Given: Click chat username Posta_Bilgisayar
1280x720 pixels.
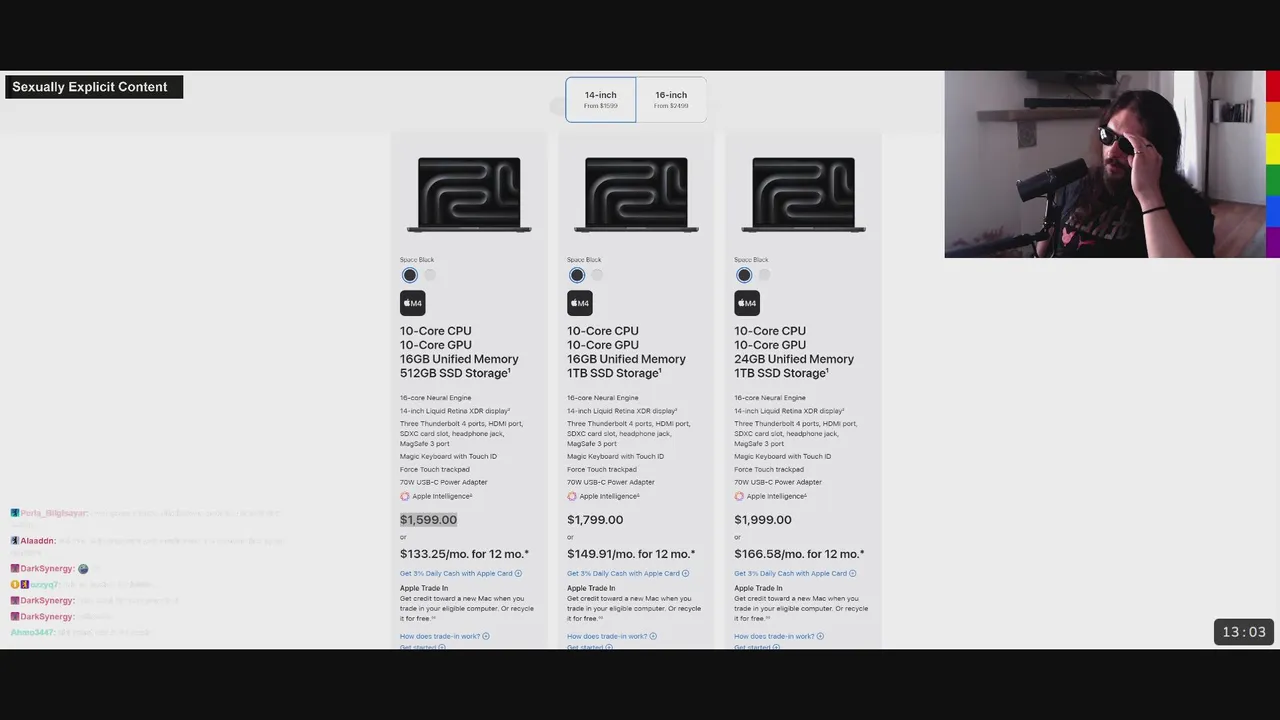Looking at the screenshot, I should [54, 513].
